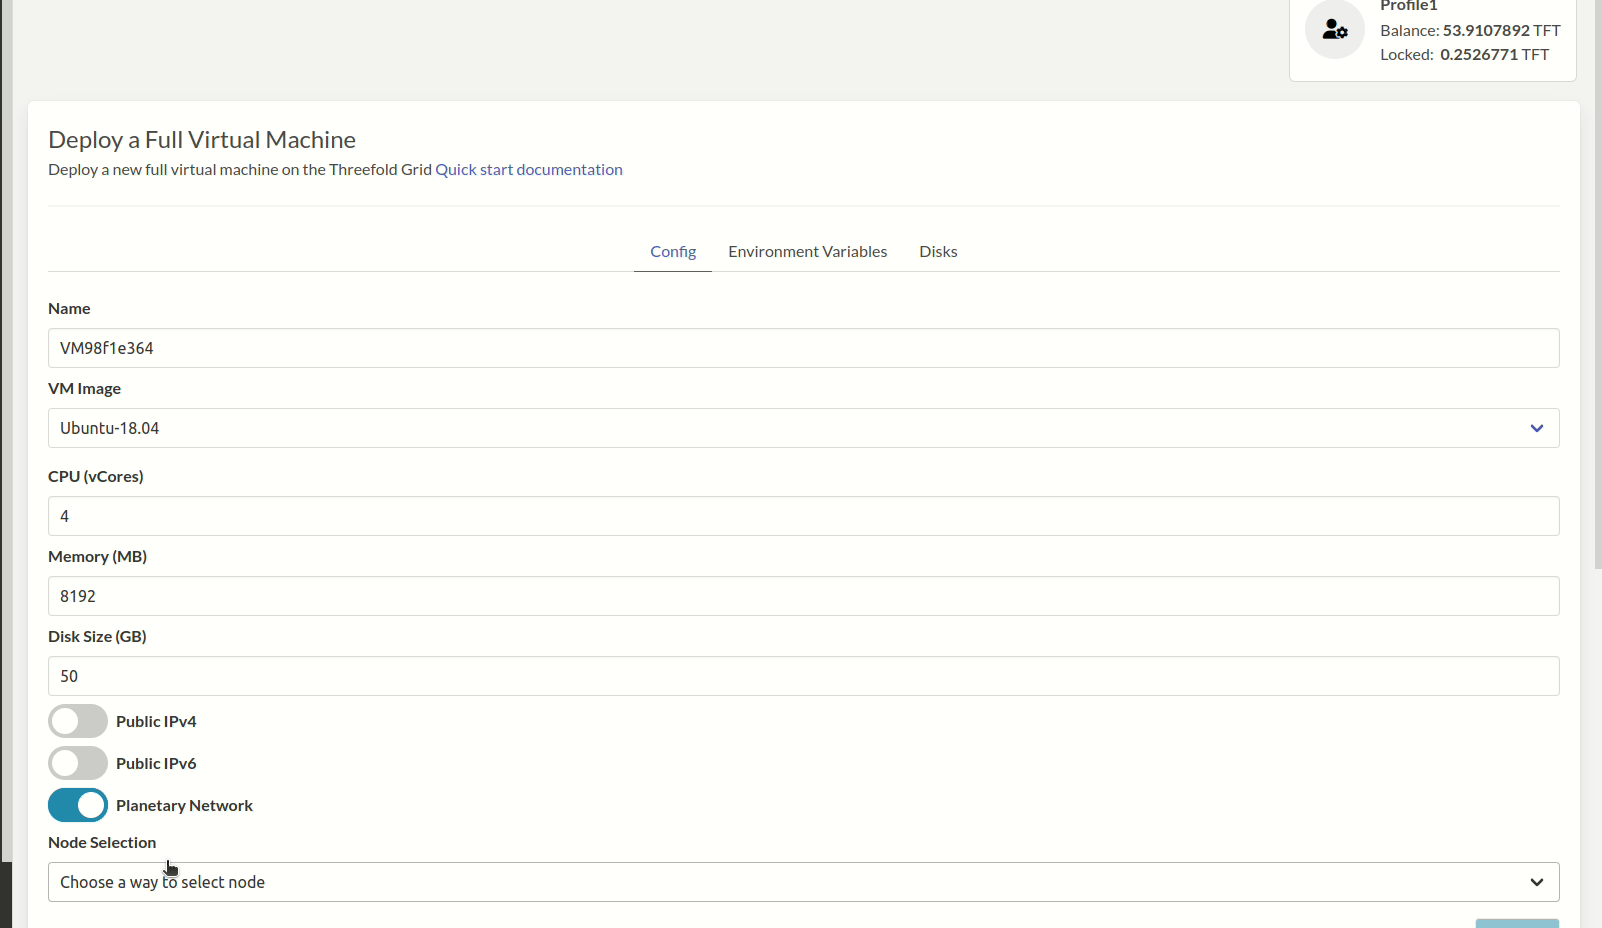Click the Node Selection dropdown chevron
Image resolution: width=1602 pixels, height=928 pixels.
pos(1537,882)
